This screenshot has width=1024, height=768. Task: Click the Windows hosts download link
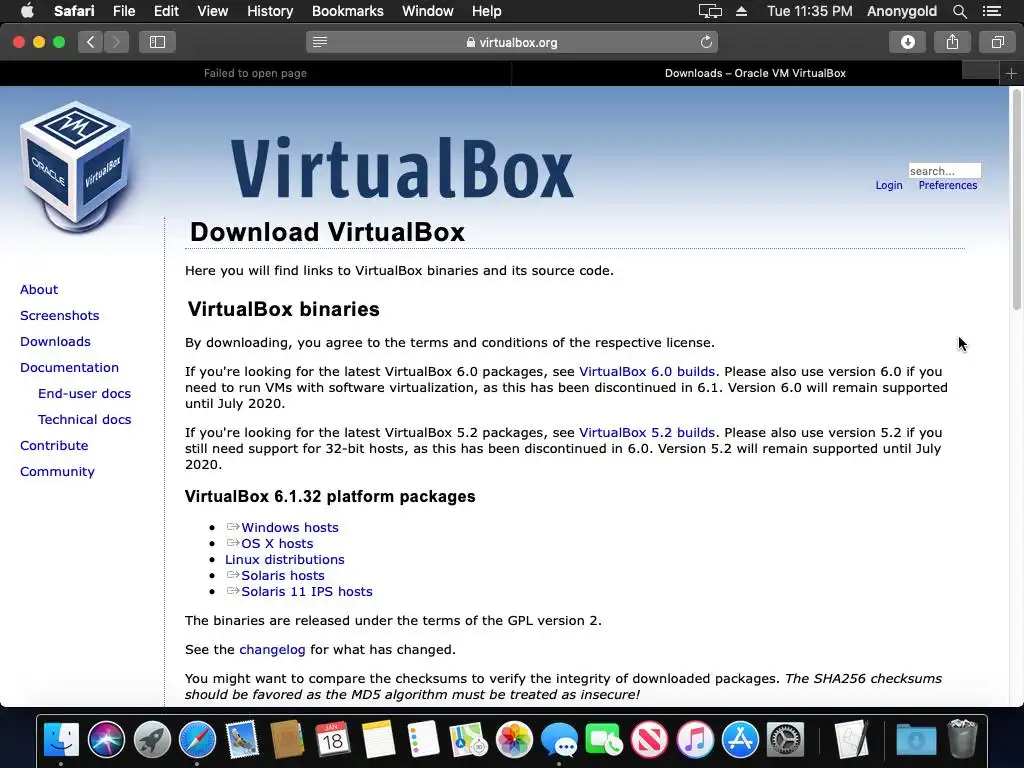pos(290,528)
